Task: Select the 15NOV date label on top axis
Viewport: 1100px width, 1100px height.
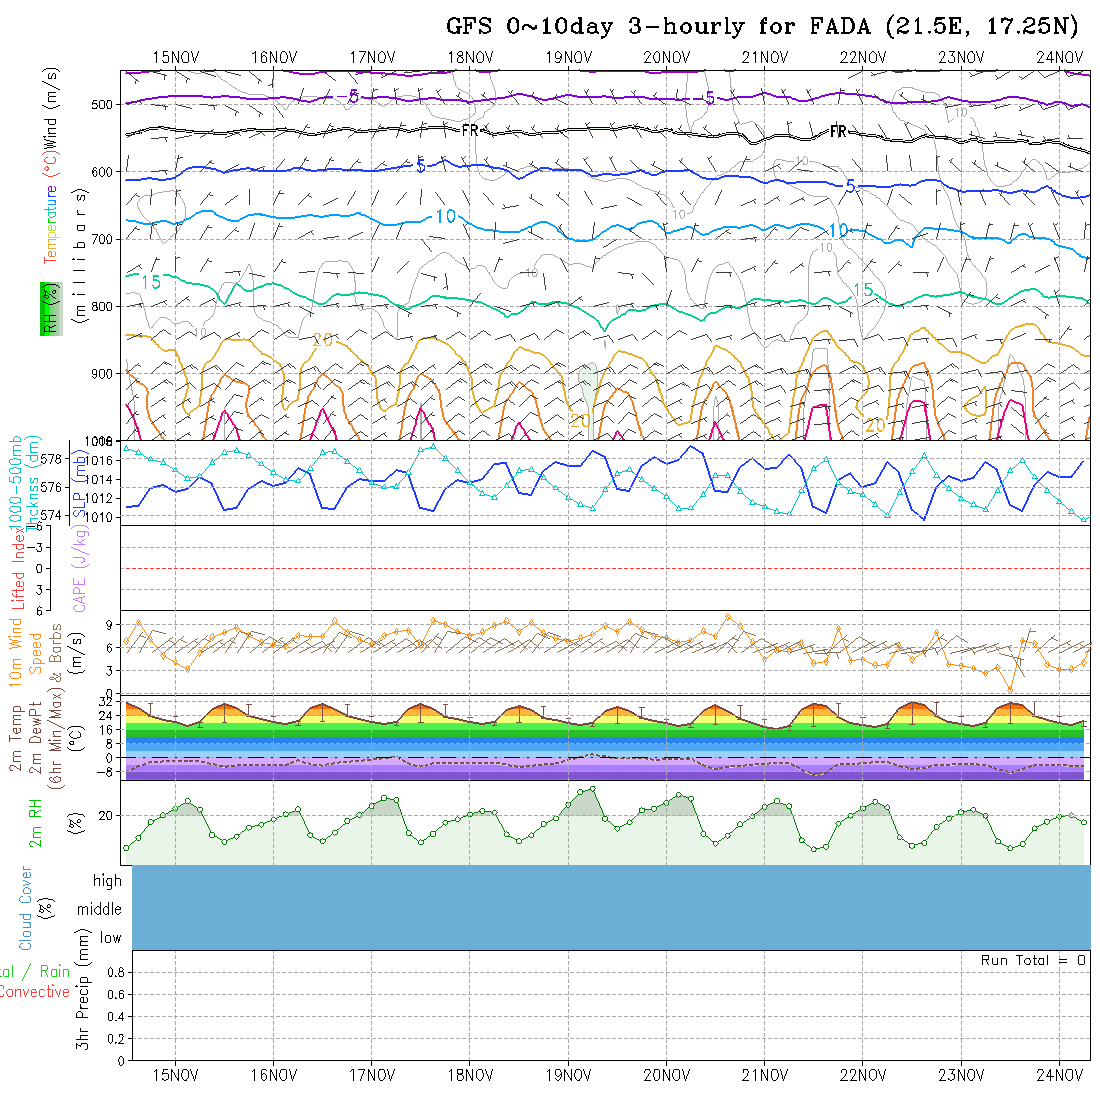Action: [175, 57]
